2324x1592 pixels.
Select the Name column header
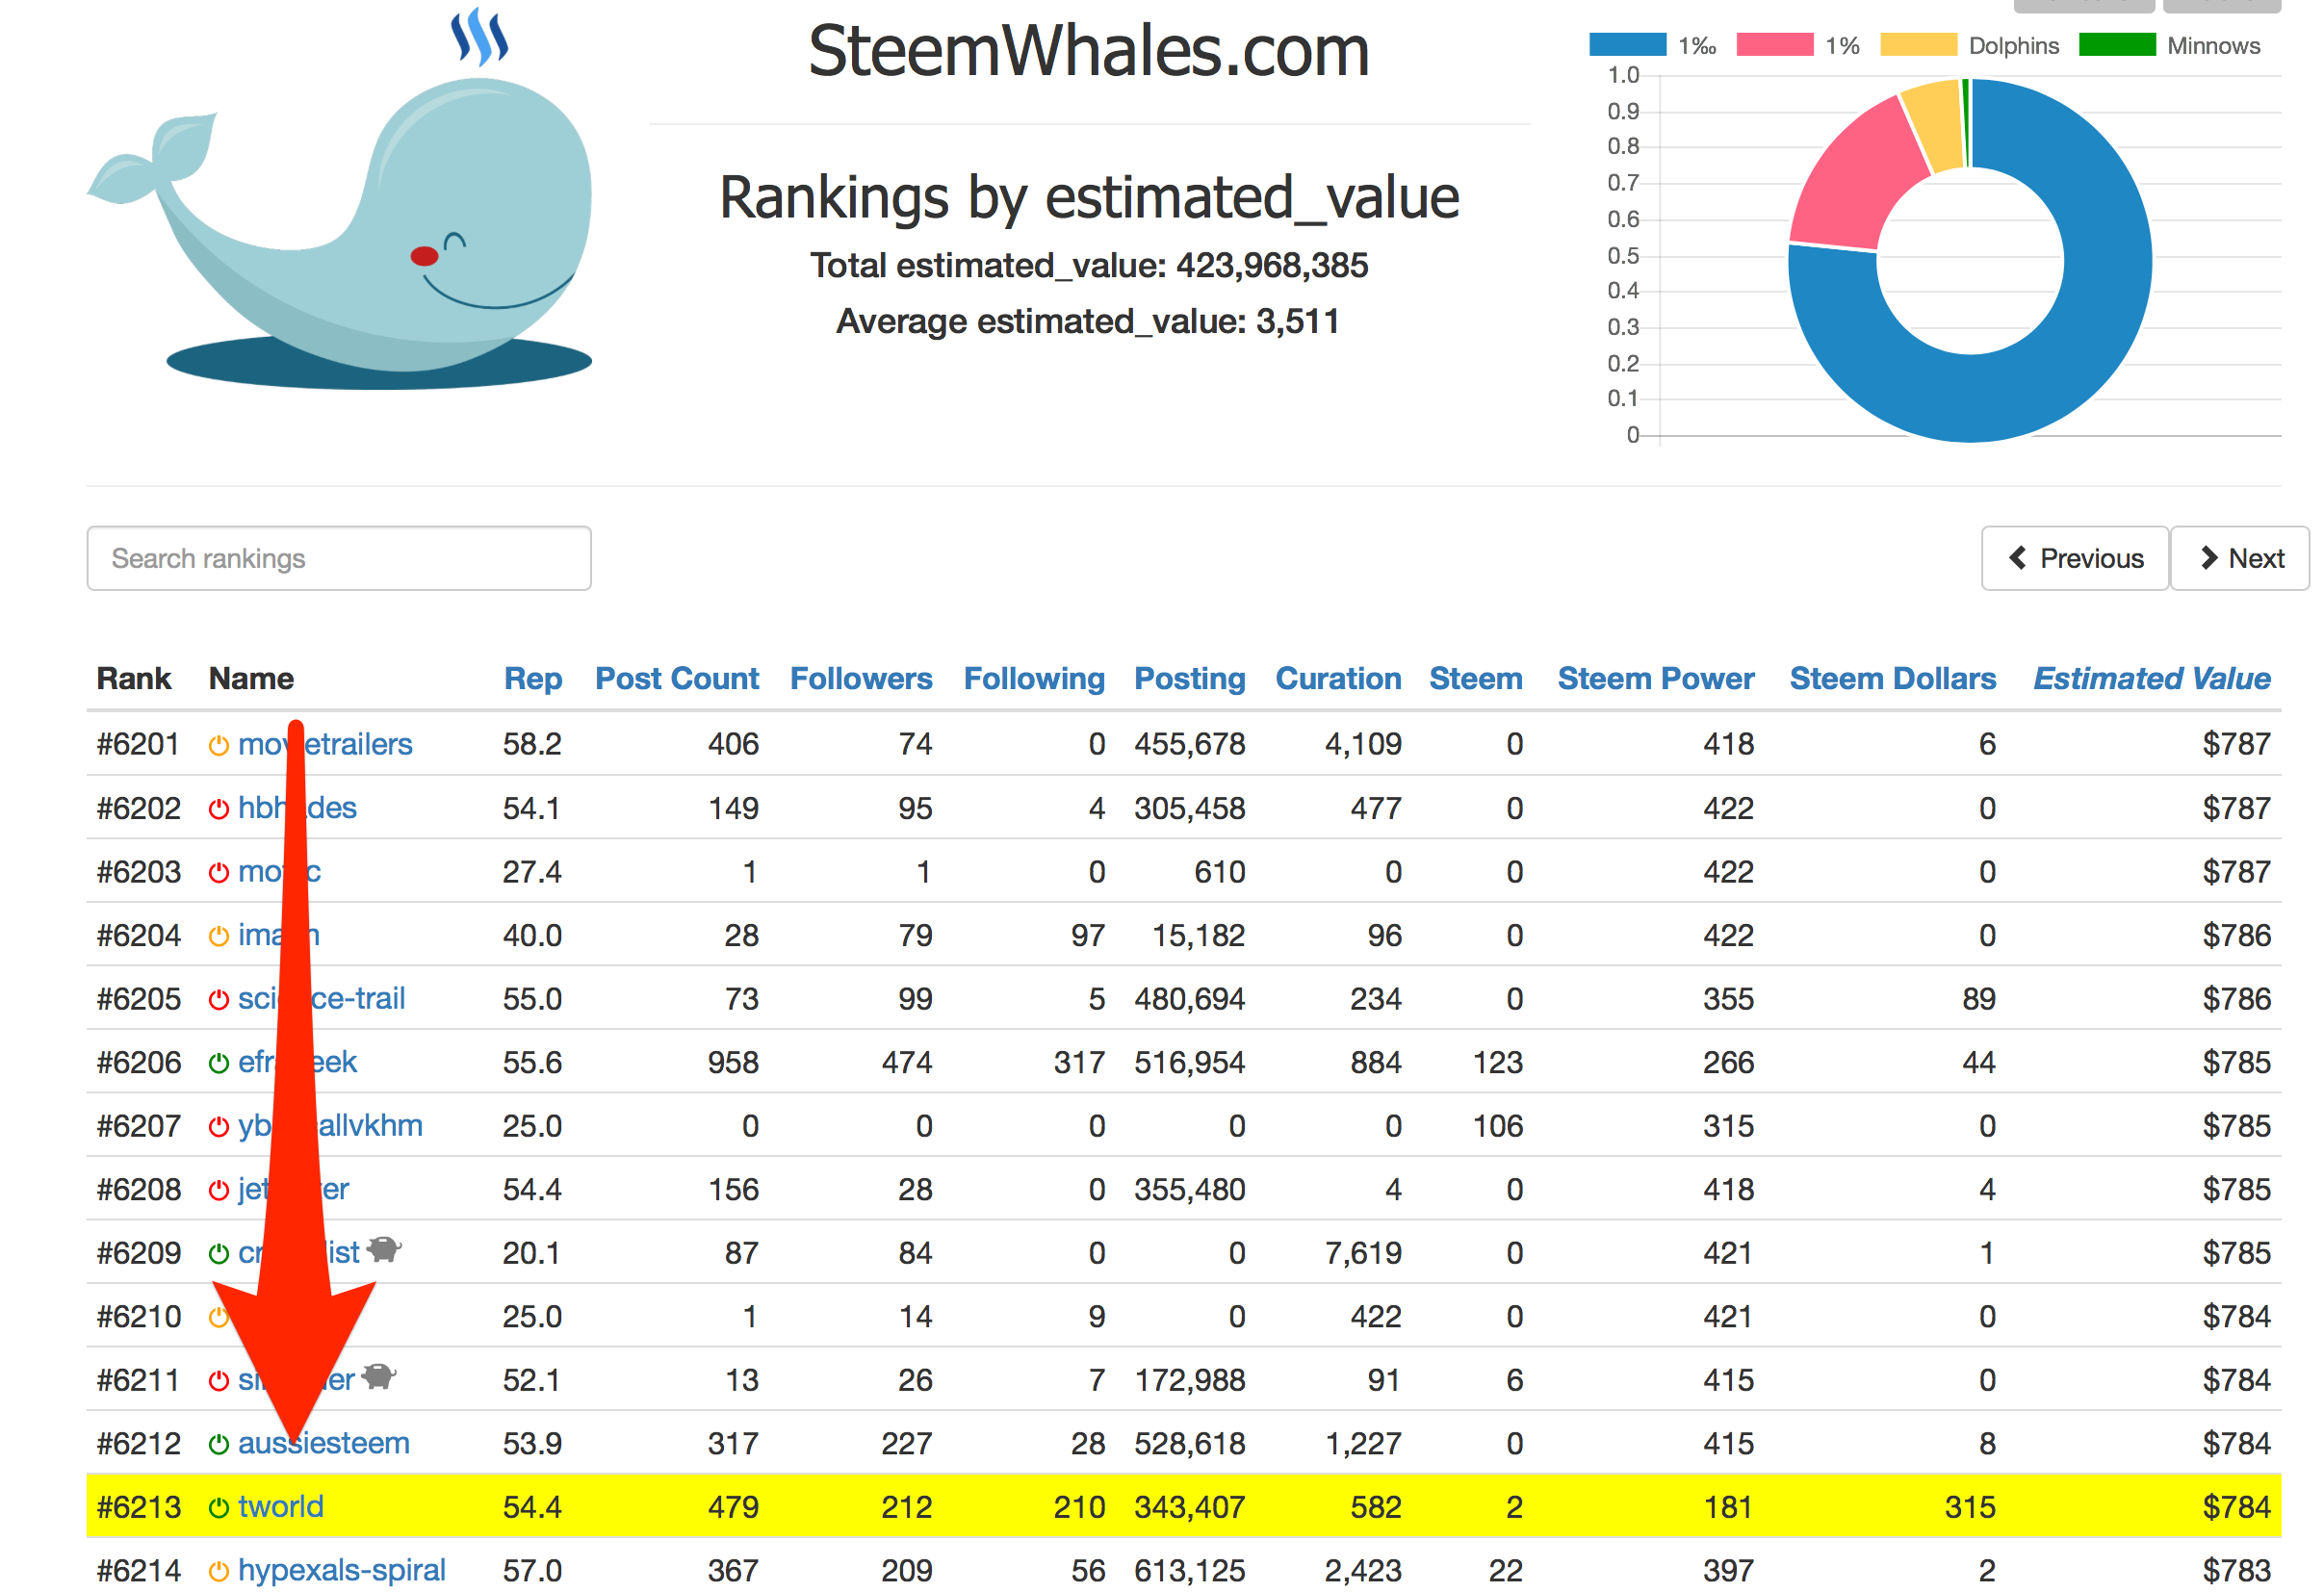251,679
